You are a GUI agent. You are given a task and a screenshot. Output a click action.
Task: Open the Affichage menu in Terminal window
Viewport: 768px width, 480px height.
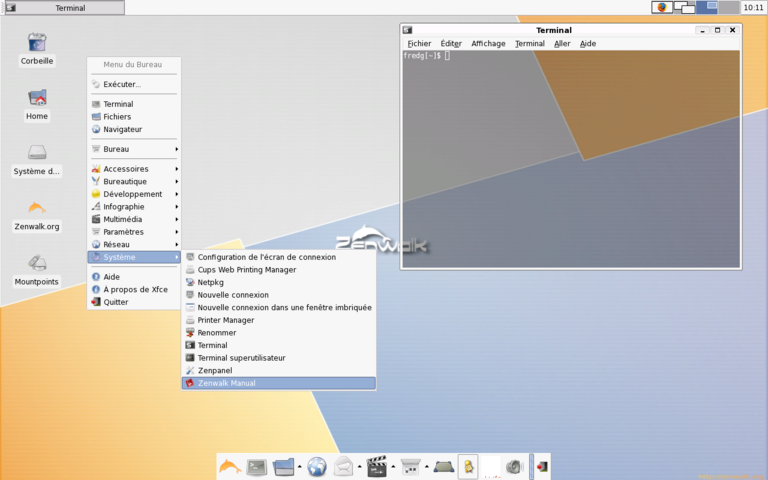click(488, 44)
